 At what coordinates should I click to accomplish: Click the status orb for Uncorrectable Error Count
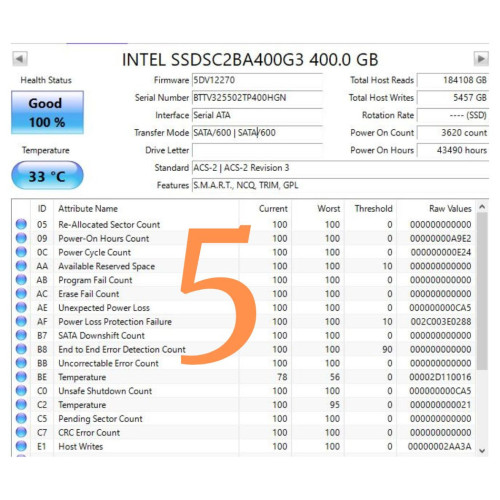pos(21,363)
